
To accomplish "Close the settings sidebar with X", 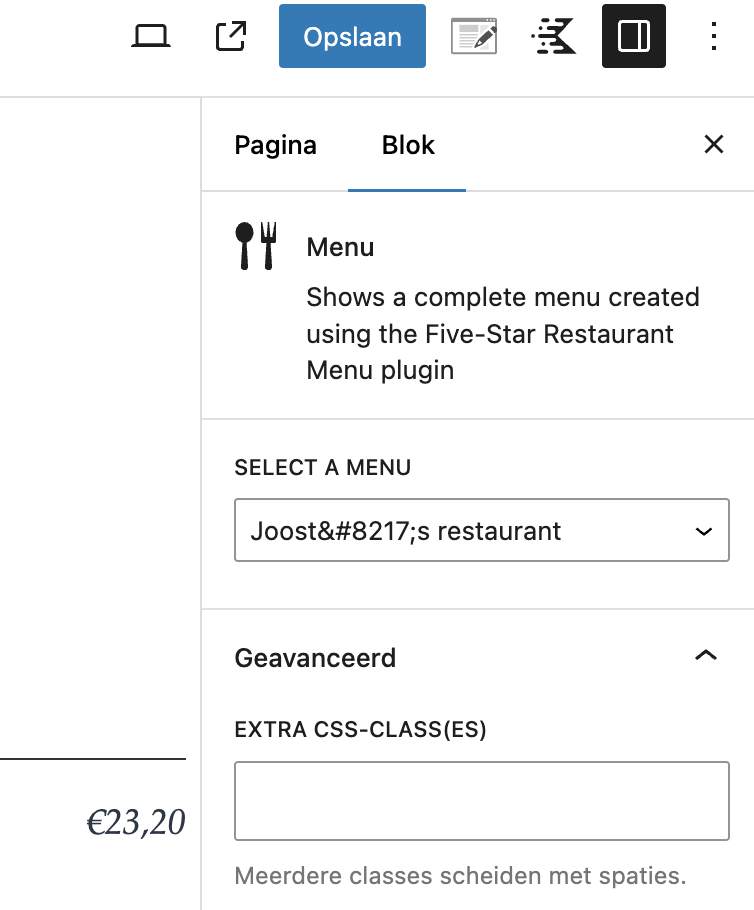I will click(713, 145).
